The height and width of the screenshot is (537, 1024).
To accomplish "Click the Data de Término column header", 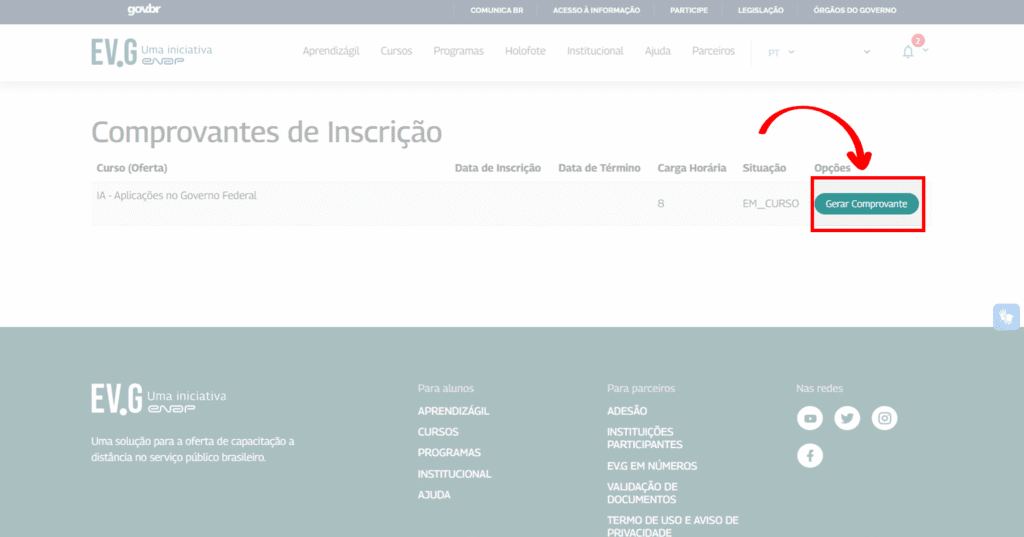I will coord(599,168).
